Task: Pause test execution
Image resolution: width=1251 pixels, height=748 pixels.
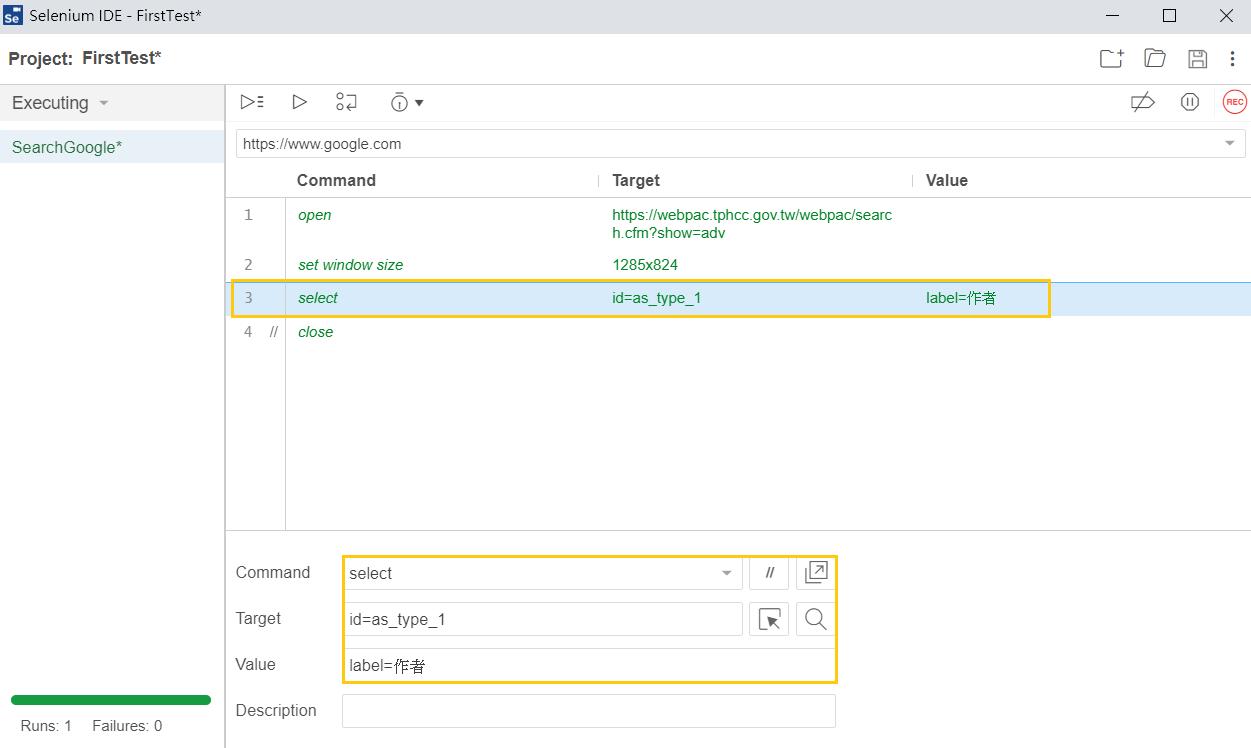Action: click(1190, 102)
